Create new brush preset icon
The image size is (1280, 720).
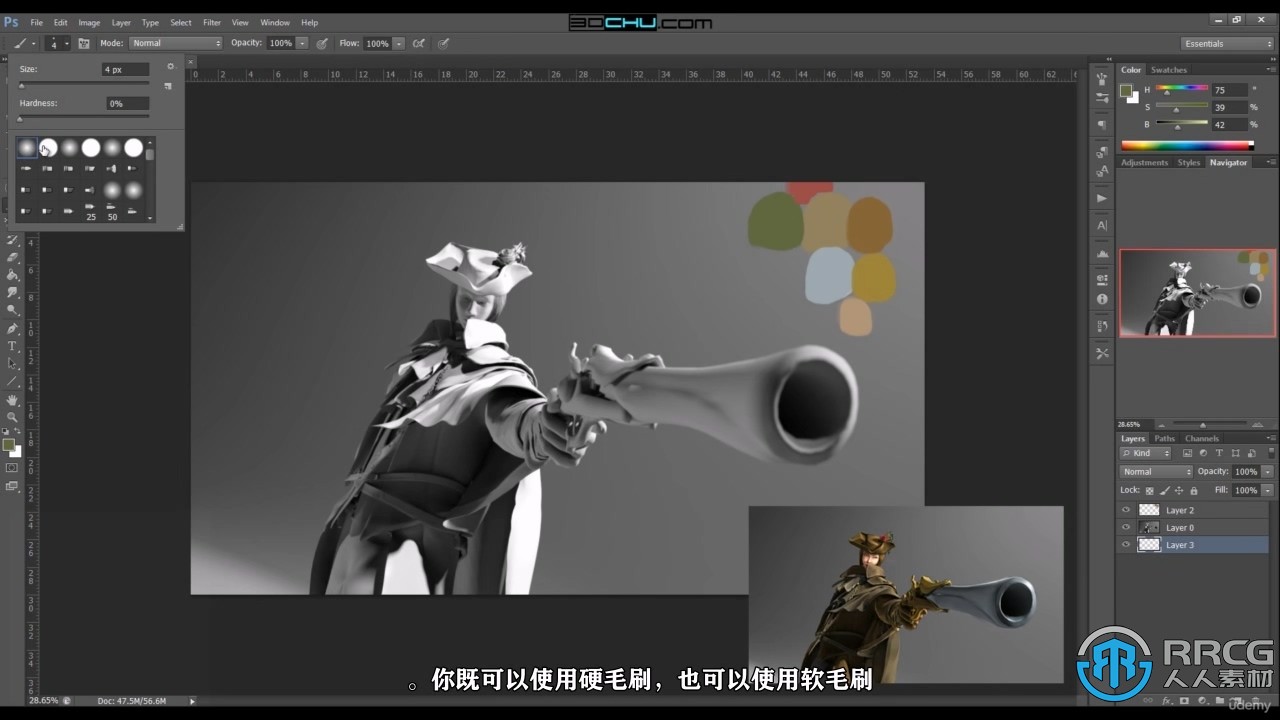[x=168, y=86]
